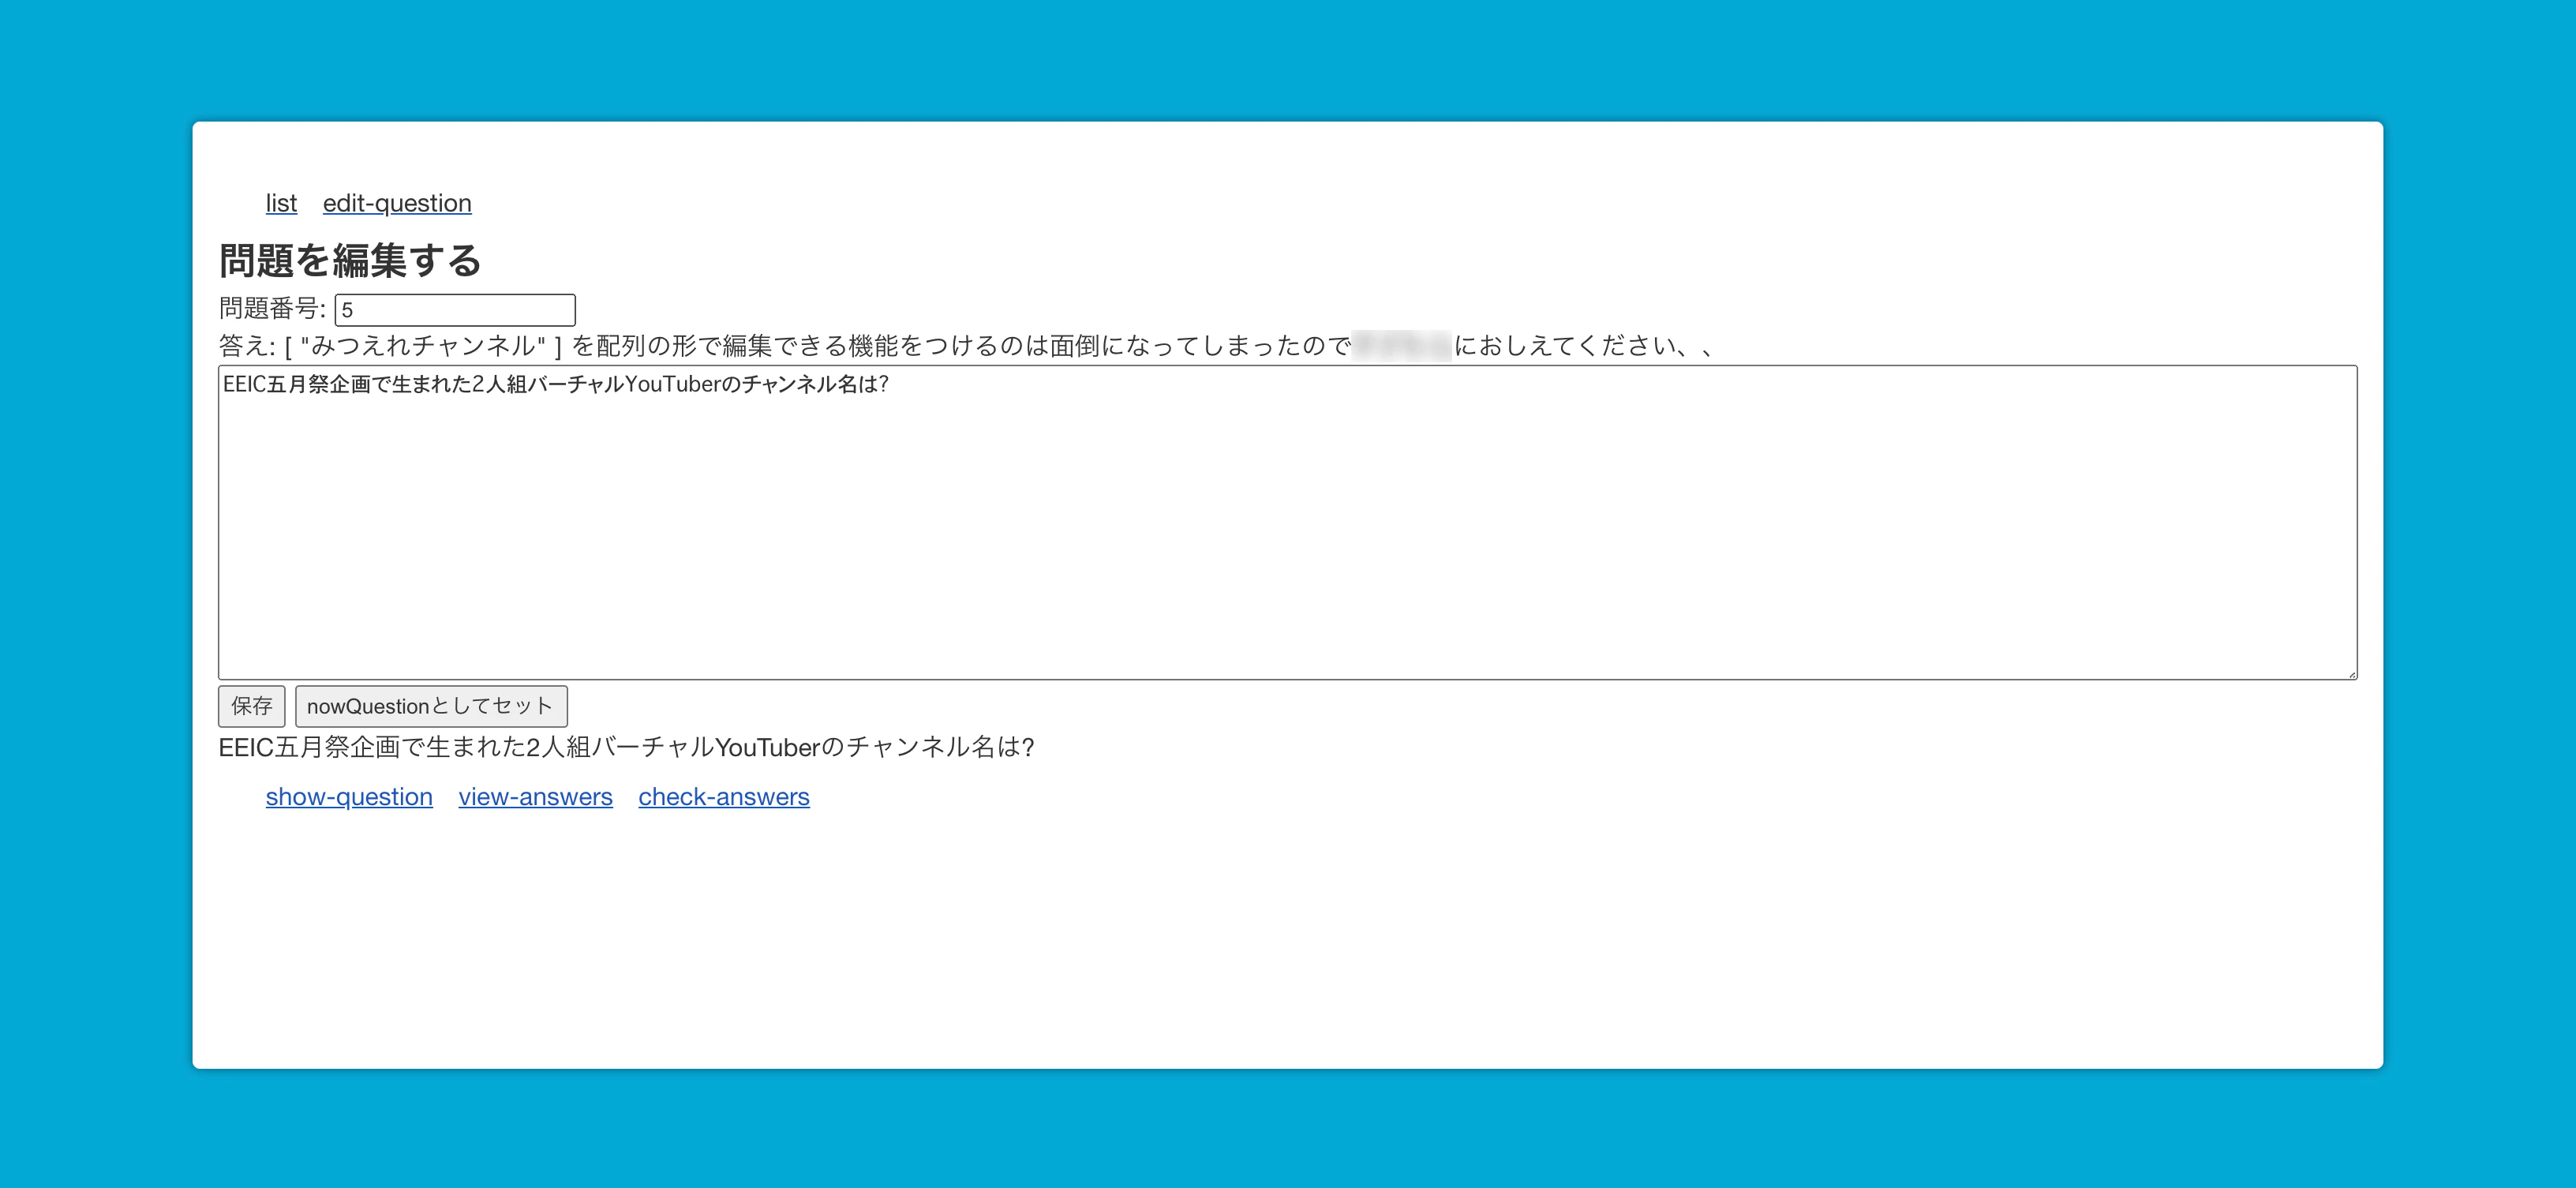The height and width of the screenshot is (1188, 2576).
Task: Click the 問題番号 label
Action: (272, 309)
